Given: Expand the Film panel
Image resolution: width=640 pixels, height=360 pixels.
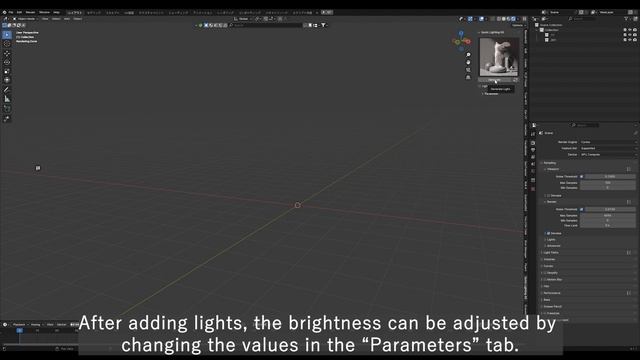Looking at the screenshot, I should point(546,286).
